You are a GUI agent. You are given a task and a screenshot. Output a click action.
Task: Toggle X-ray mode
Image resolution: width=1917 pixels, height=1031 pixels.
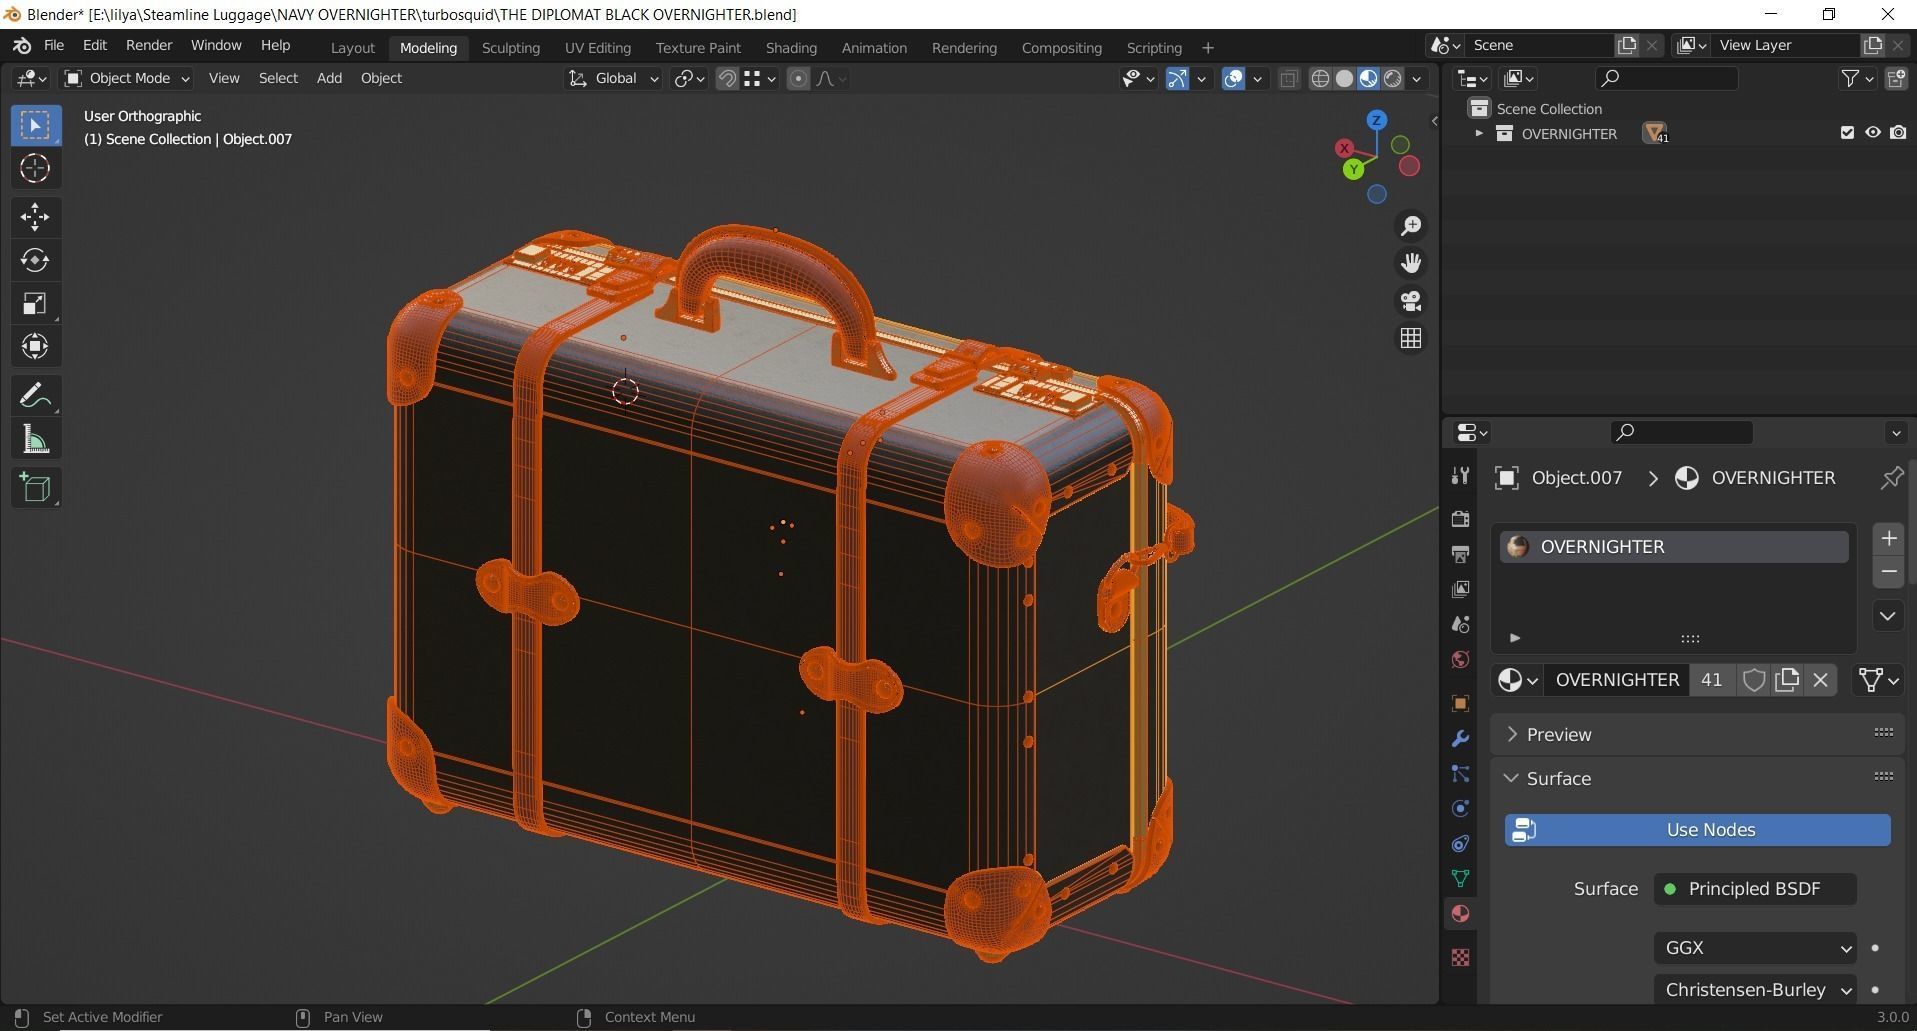pos(1288,78)
